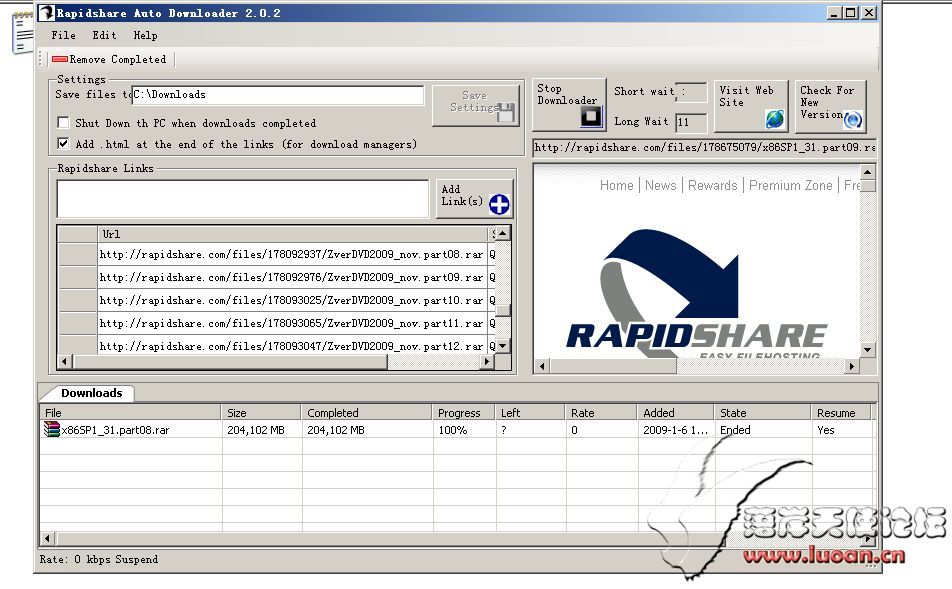Click the Rate: 0 kbps status text

(98, 559)
